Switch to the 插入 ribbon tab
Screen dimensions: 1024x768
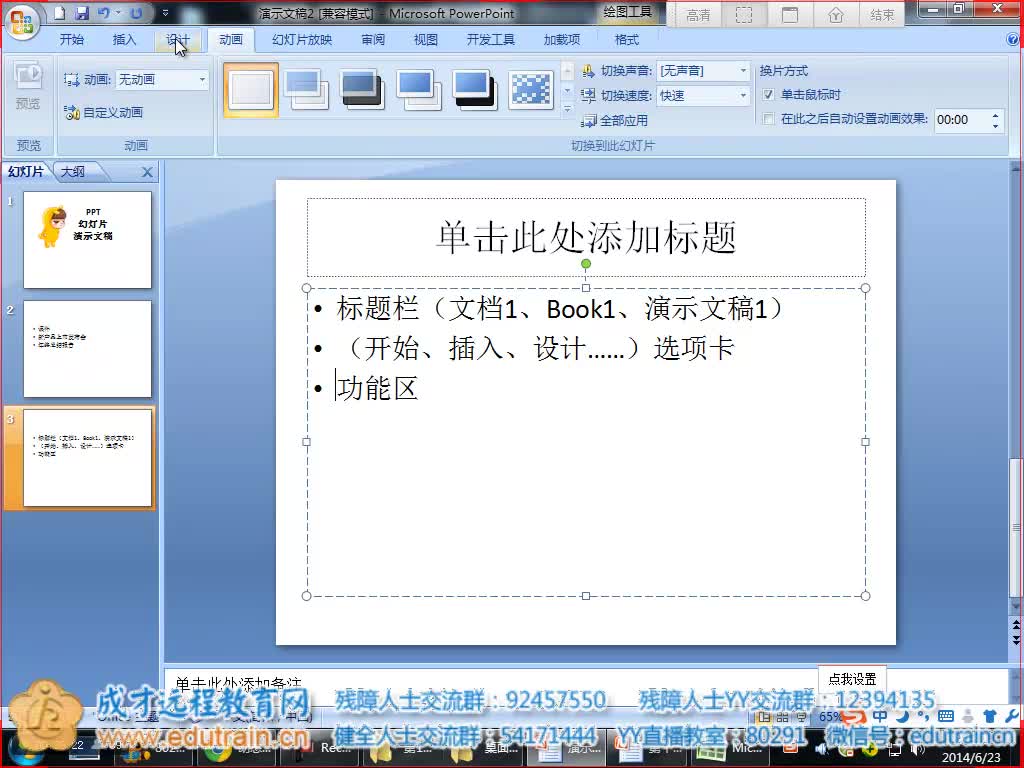tap(124, 40)
